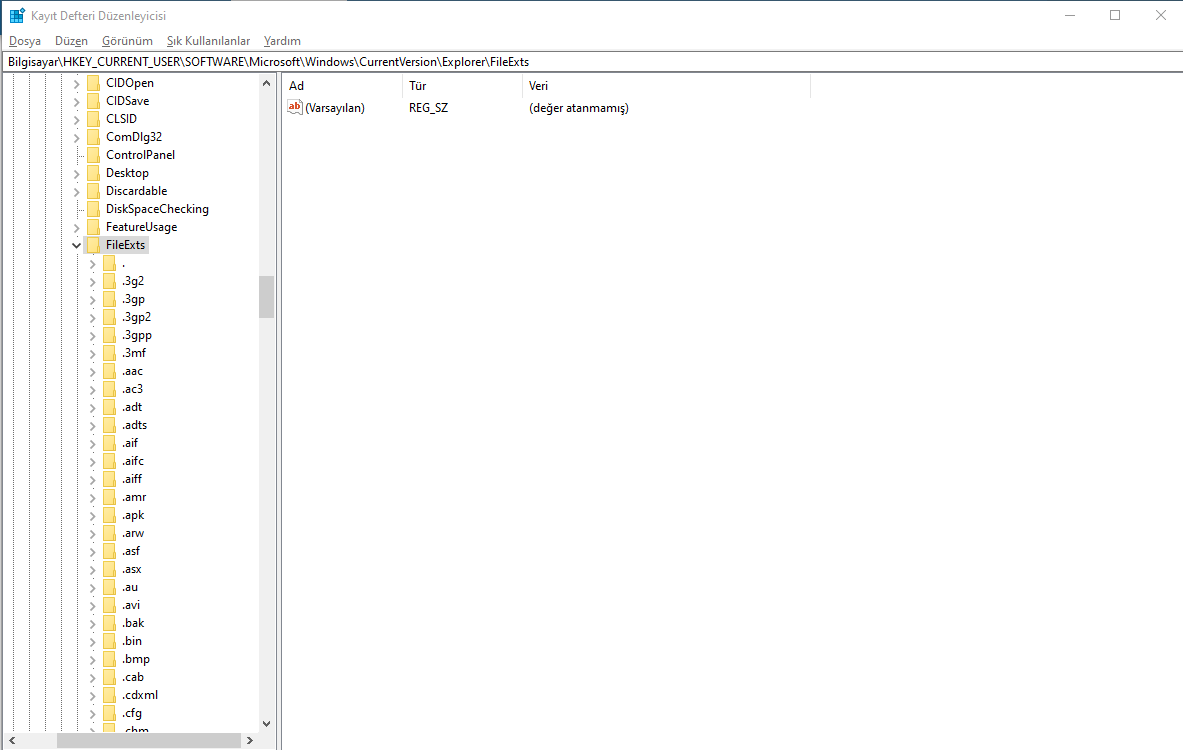Sort values by the Tür column header
The image size is (1183, 750).
pyautogui.click(x=462, y=86)
